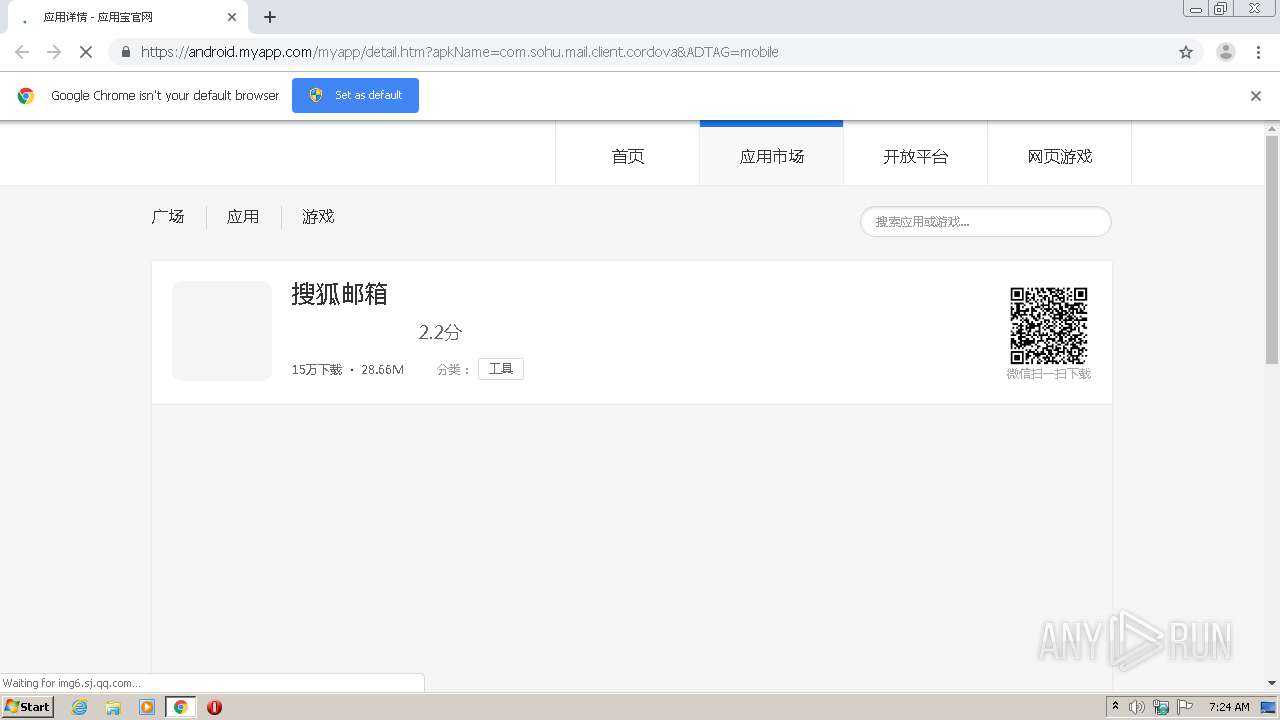Screen dimensions: 1280x720
Task: Click the page vertical scrollbar thumb
Action: [x=1272, y=250]
